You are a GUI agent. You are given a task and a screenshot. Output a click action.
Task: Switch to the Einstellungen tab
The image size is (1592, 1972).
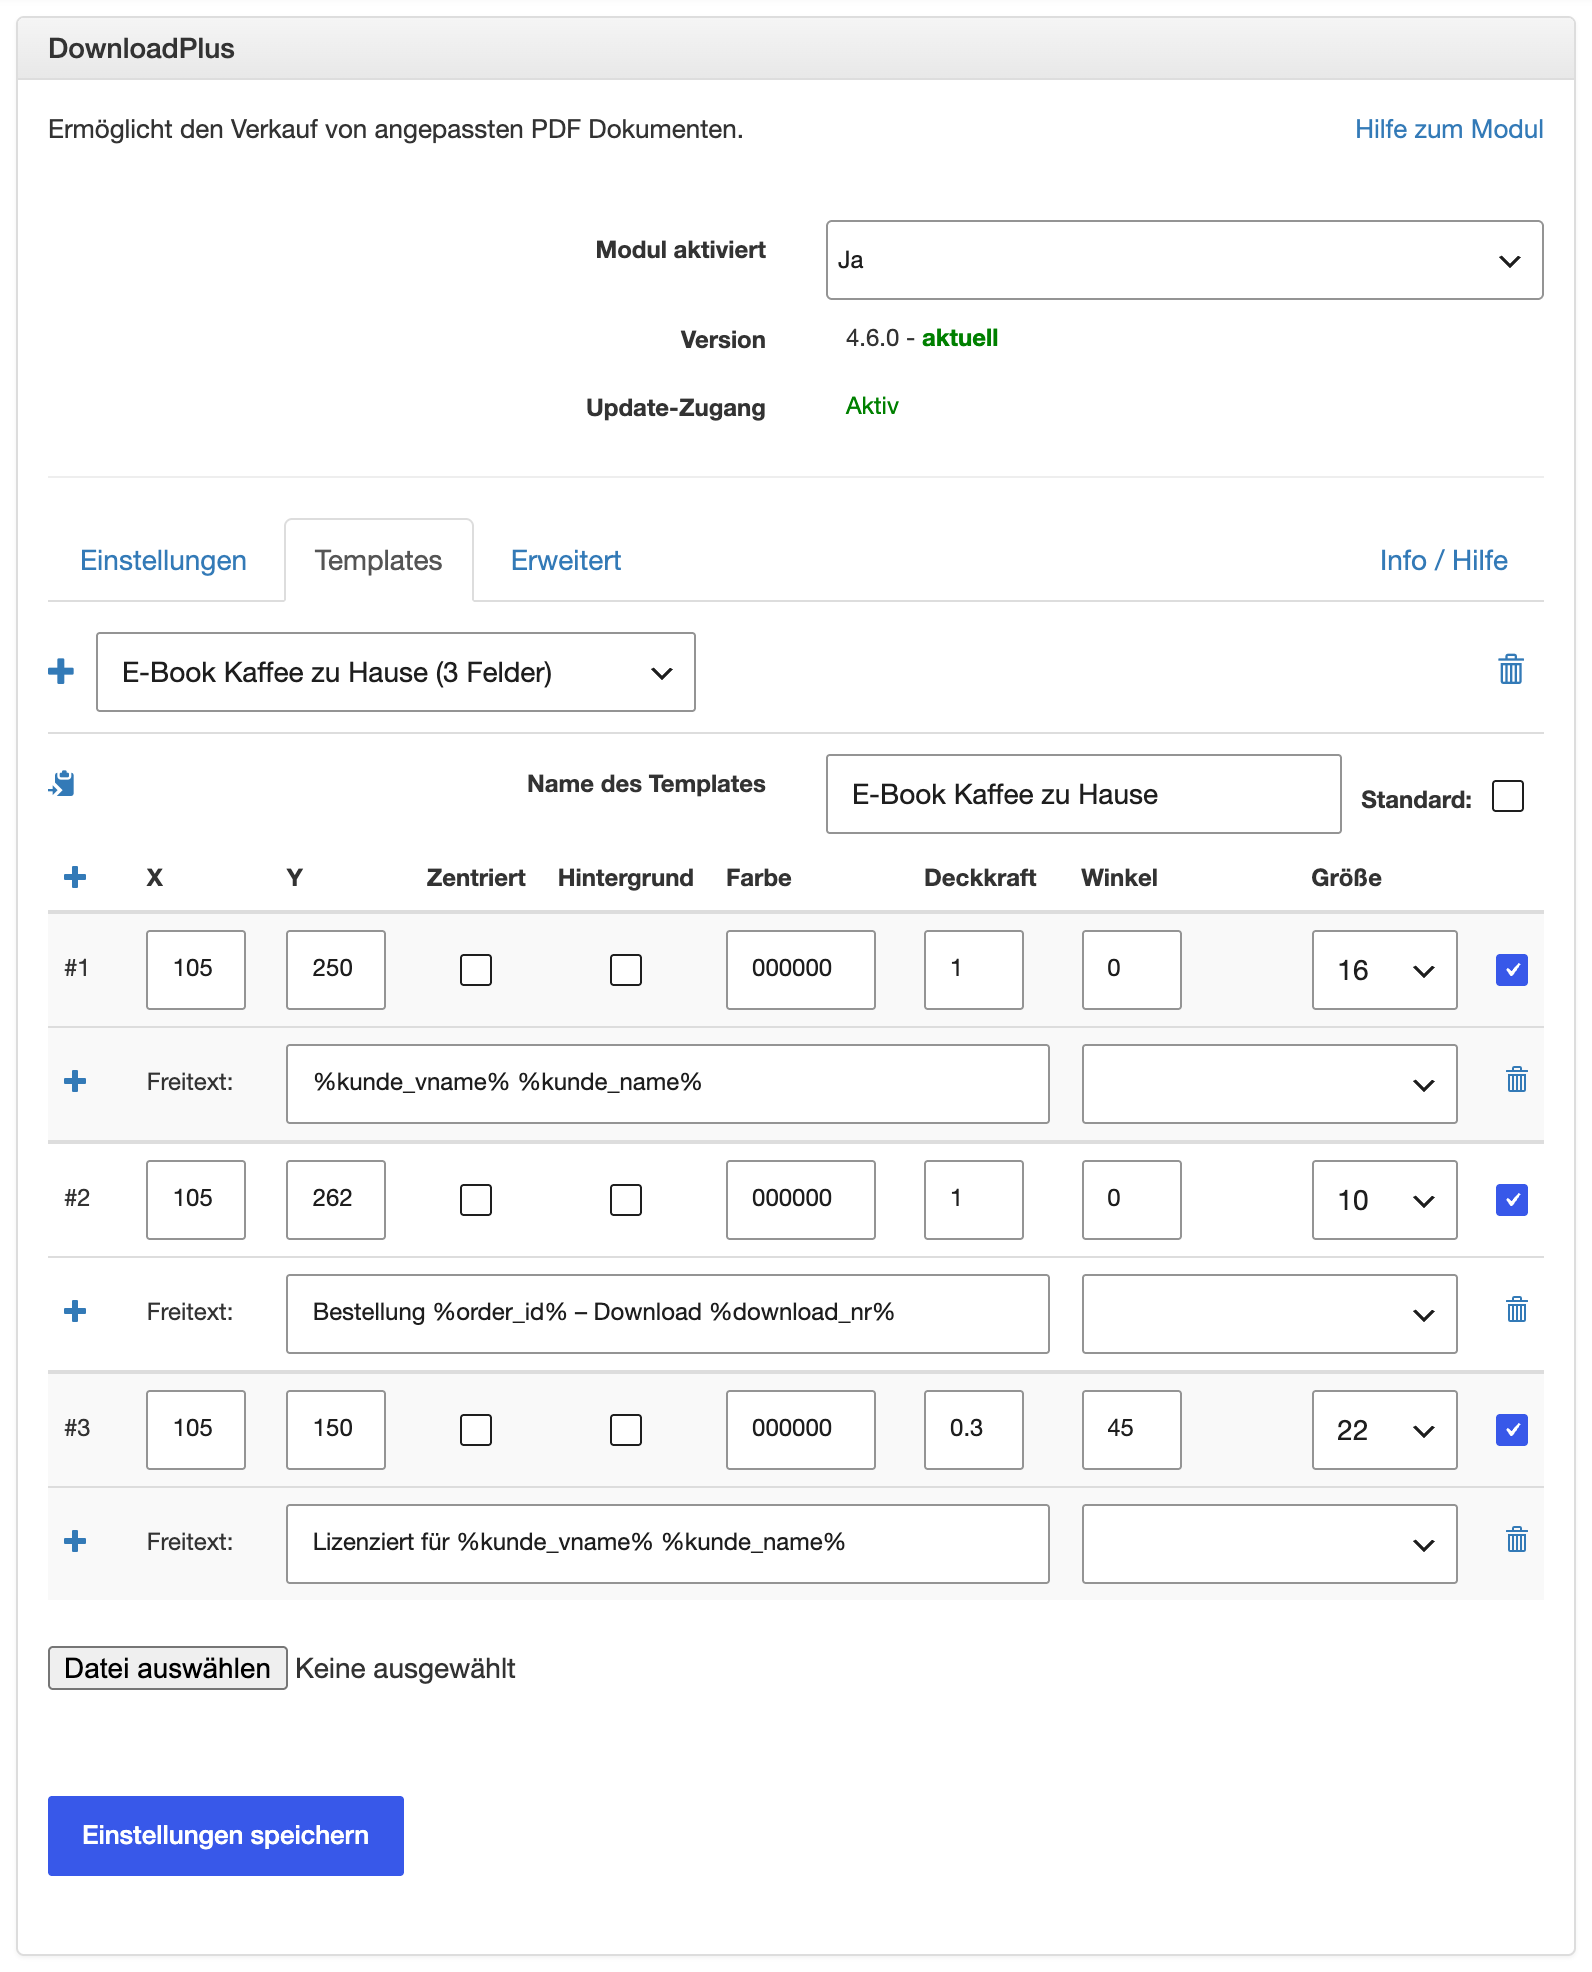(163, 560)
